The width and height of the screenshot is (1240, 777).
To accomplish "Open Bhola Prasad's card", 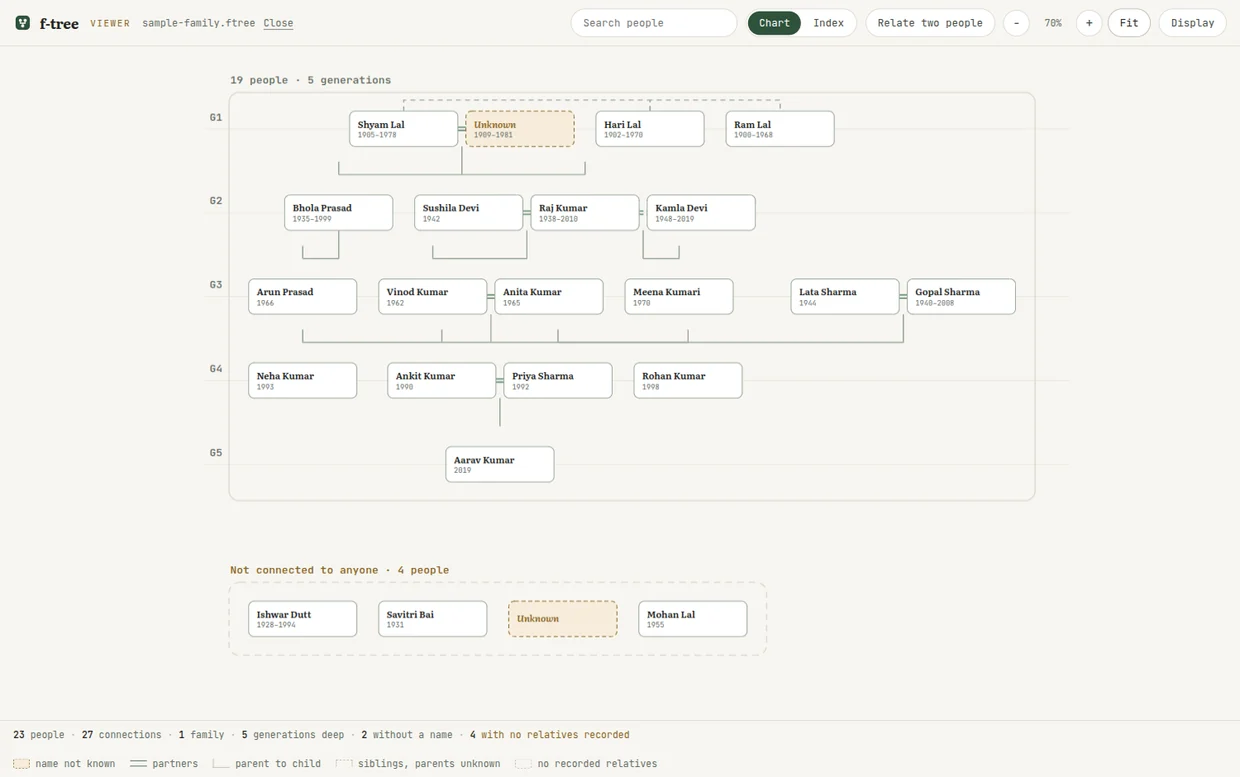I will point(339,213).
